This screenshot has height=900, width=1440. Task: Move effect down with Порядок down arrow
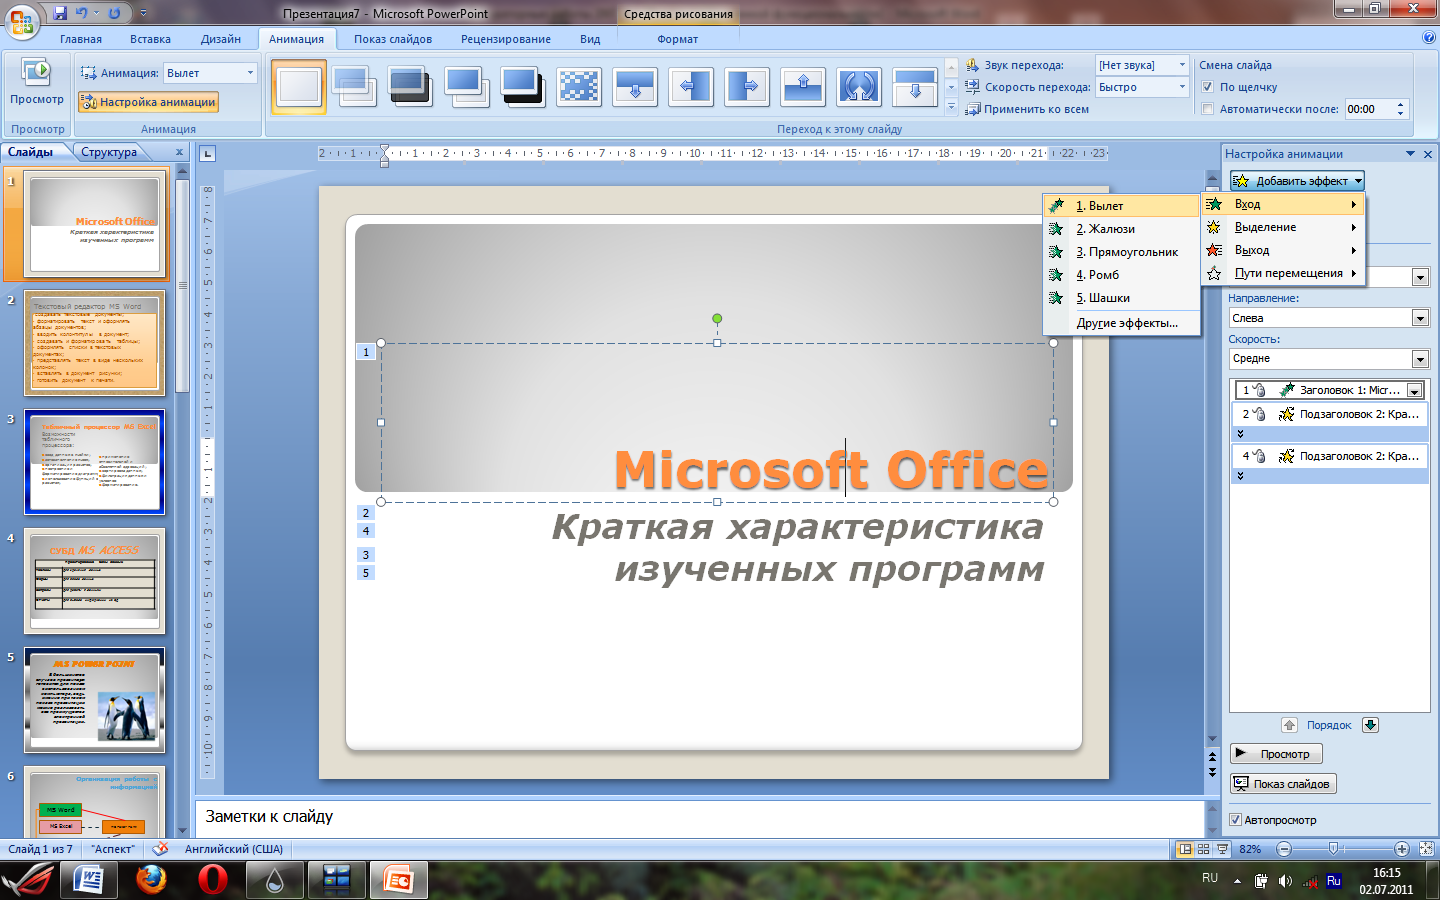tap(1370, 725)
